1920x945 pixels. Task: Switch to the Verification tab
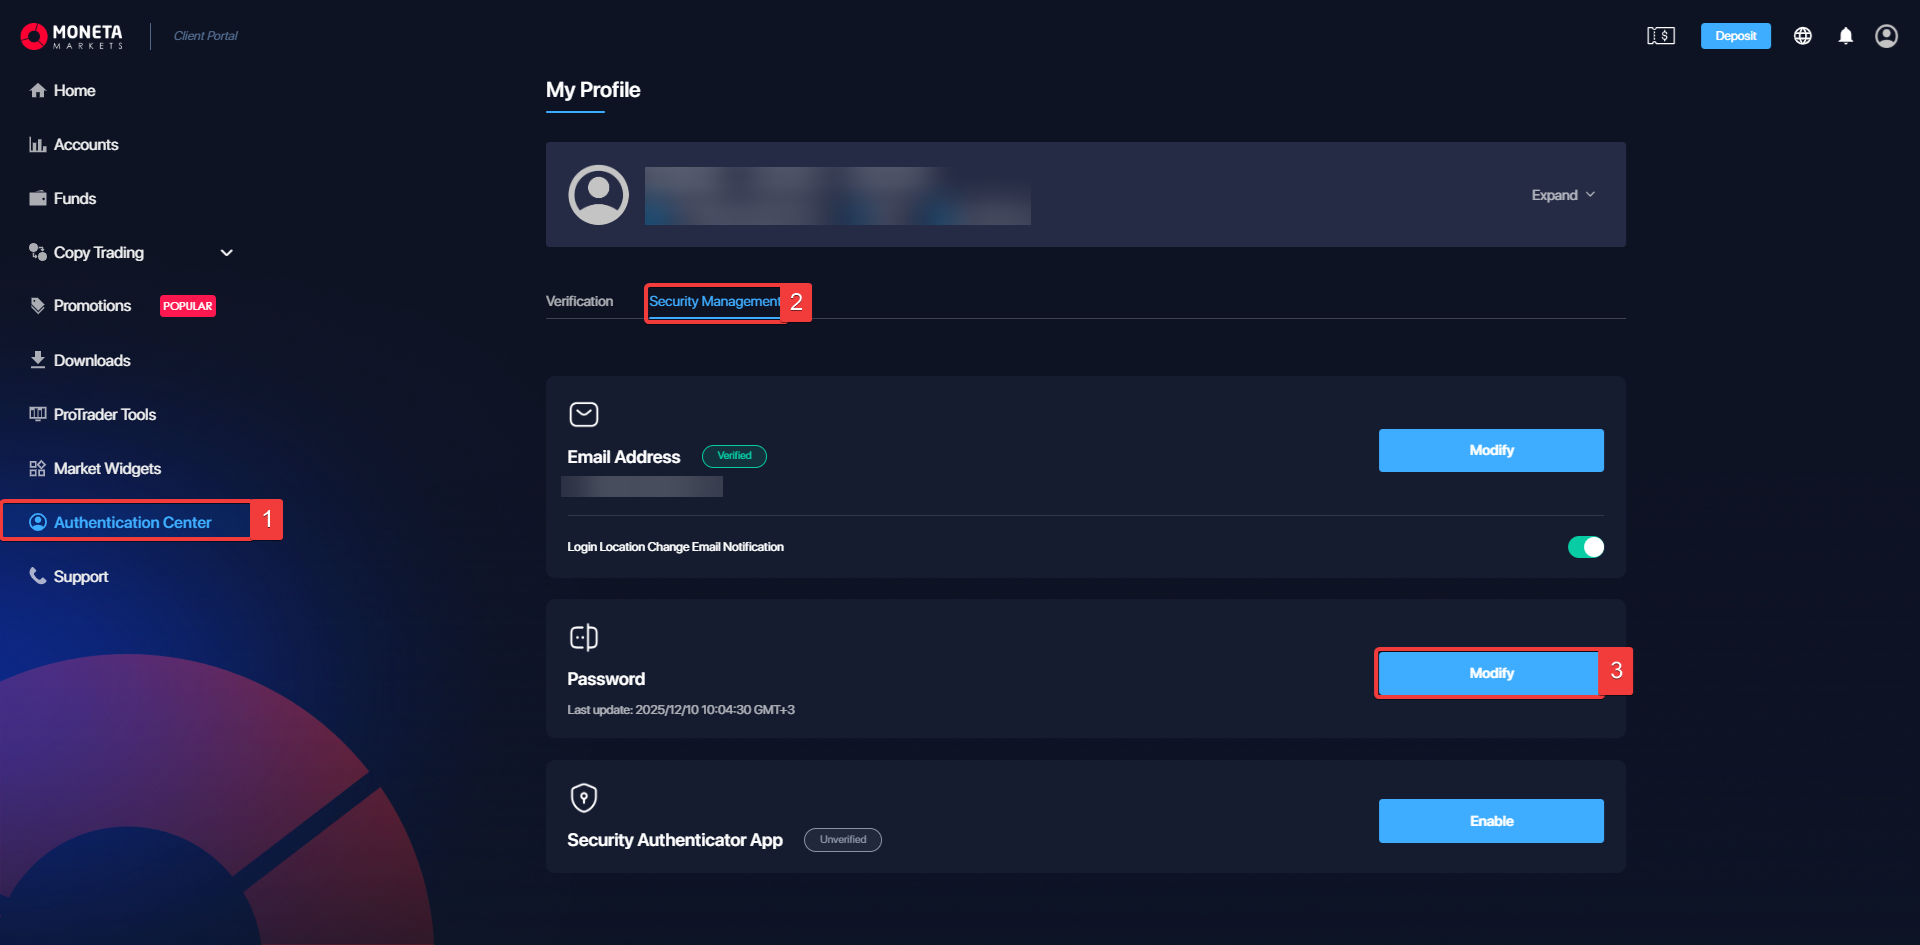579,301
